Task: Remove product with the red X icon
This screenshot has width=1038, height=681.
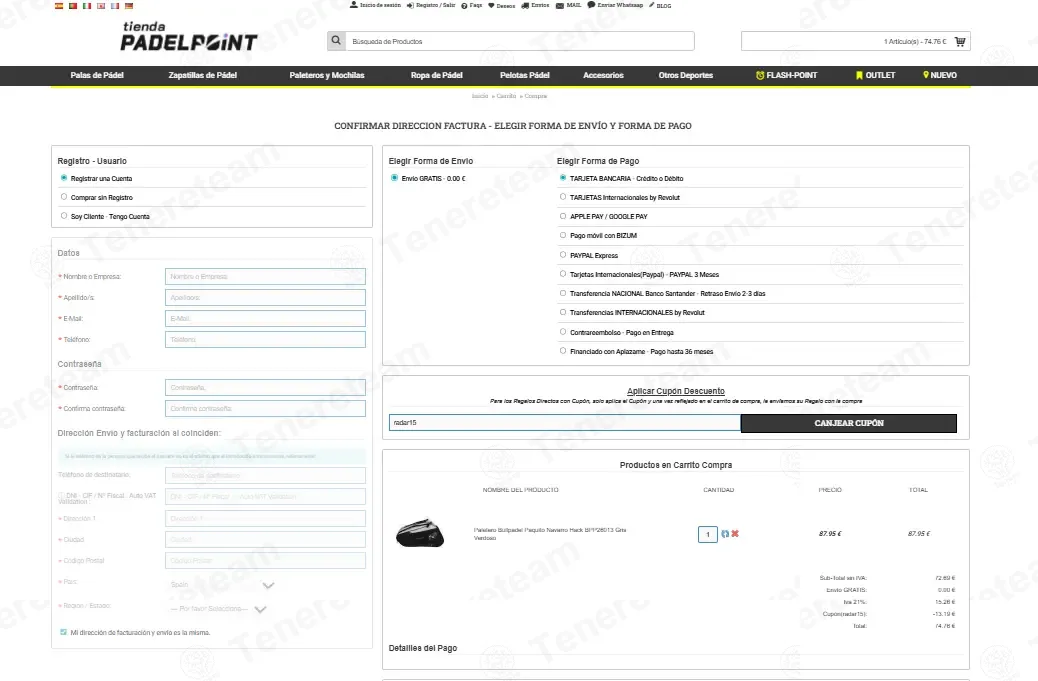Action: 735,533
